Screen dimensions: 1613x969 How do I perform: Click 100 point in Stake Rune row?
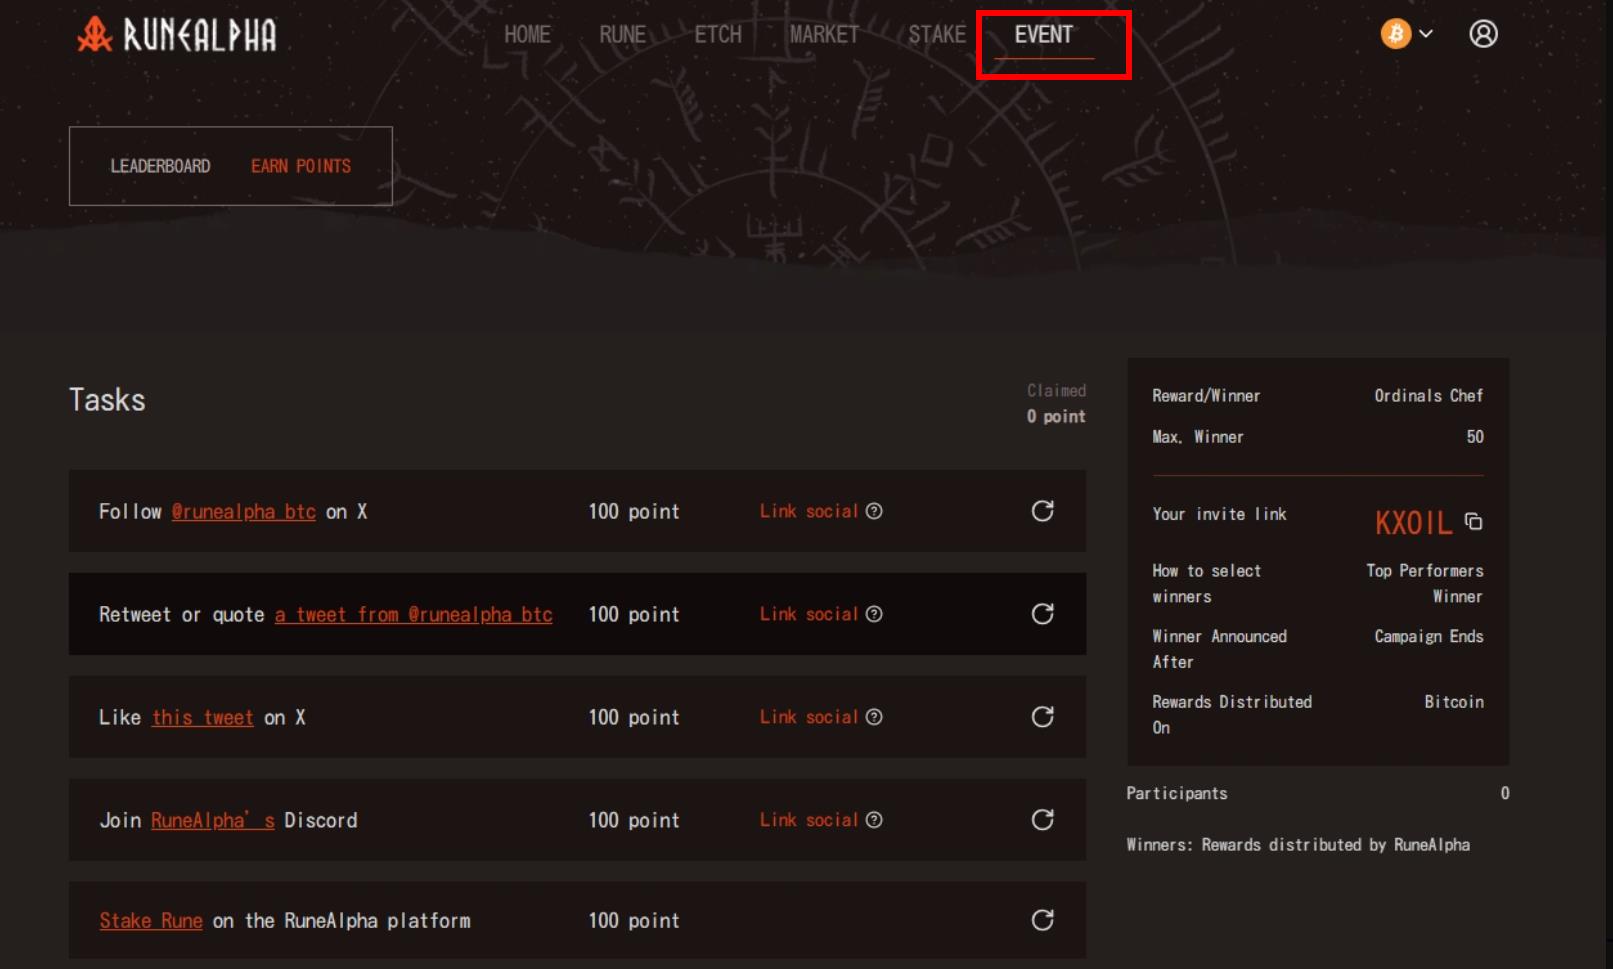tap(634, 921)
